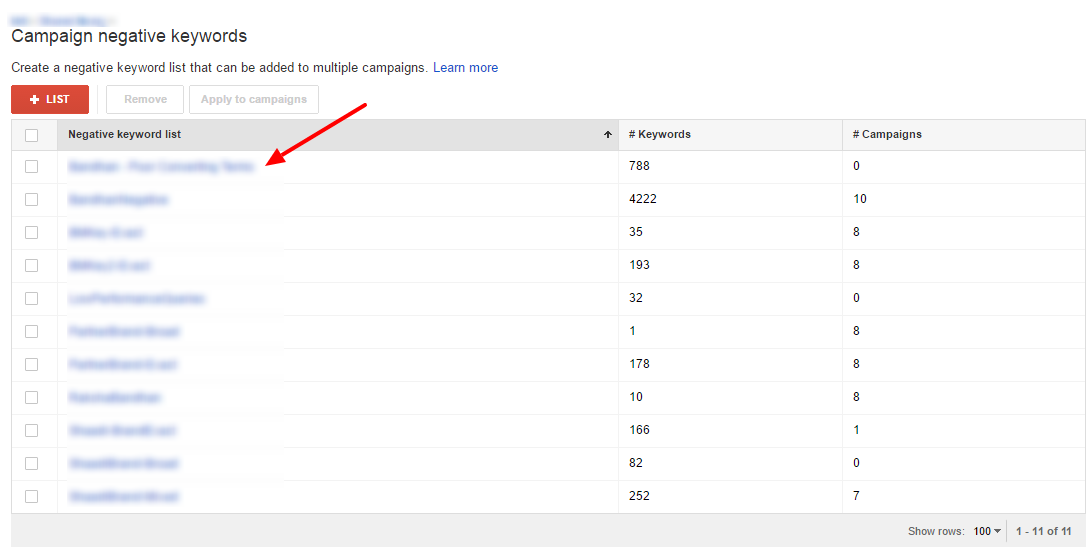
Task: Check the box for the 252-keyword list
Action: click(x=31, y=496)
